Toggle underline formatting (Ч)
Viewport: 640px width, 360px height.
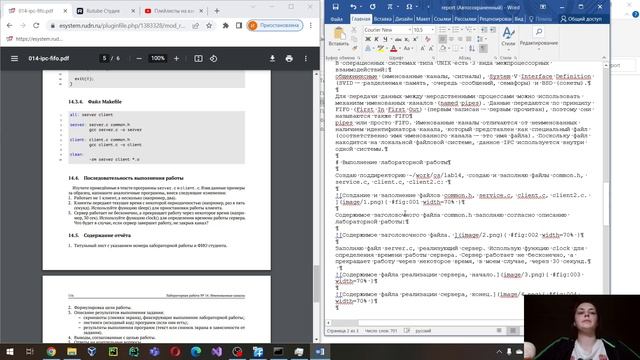(385, 39)
